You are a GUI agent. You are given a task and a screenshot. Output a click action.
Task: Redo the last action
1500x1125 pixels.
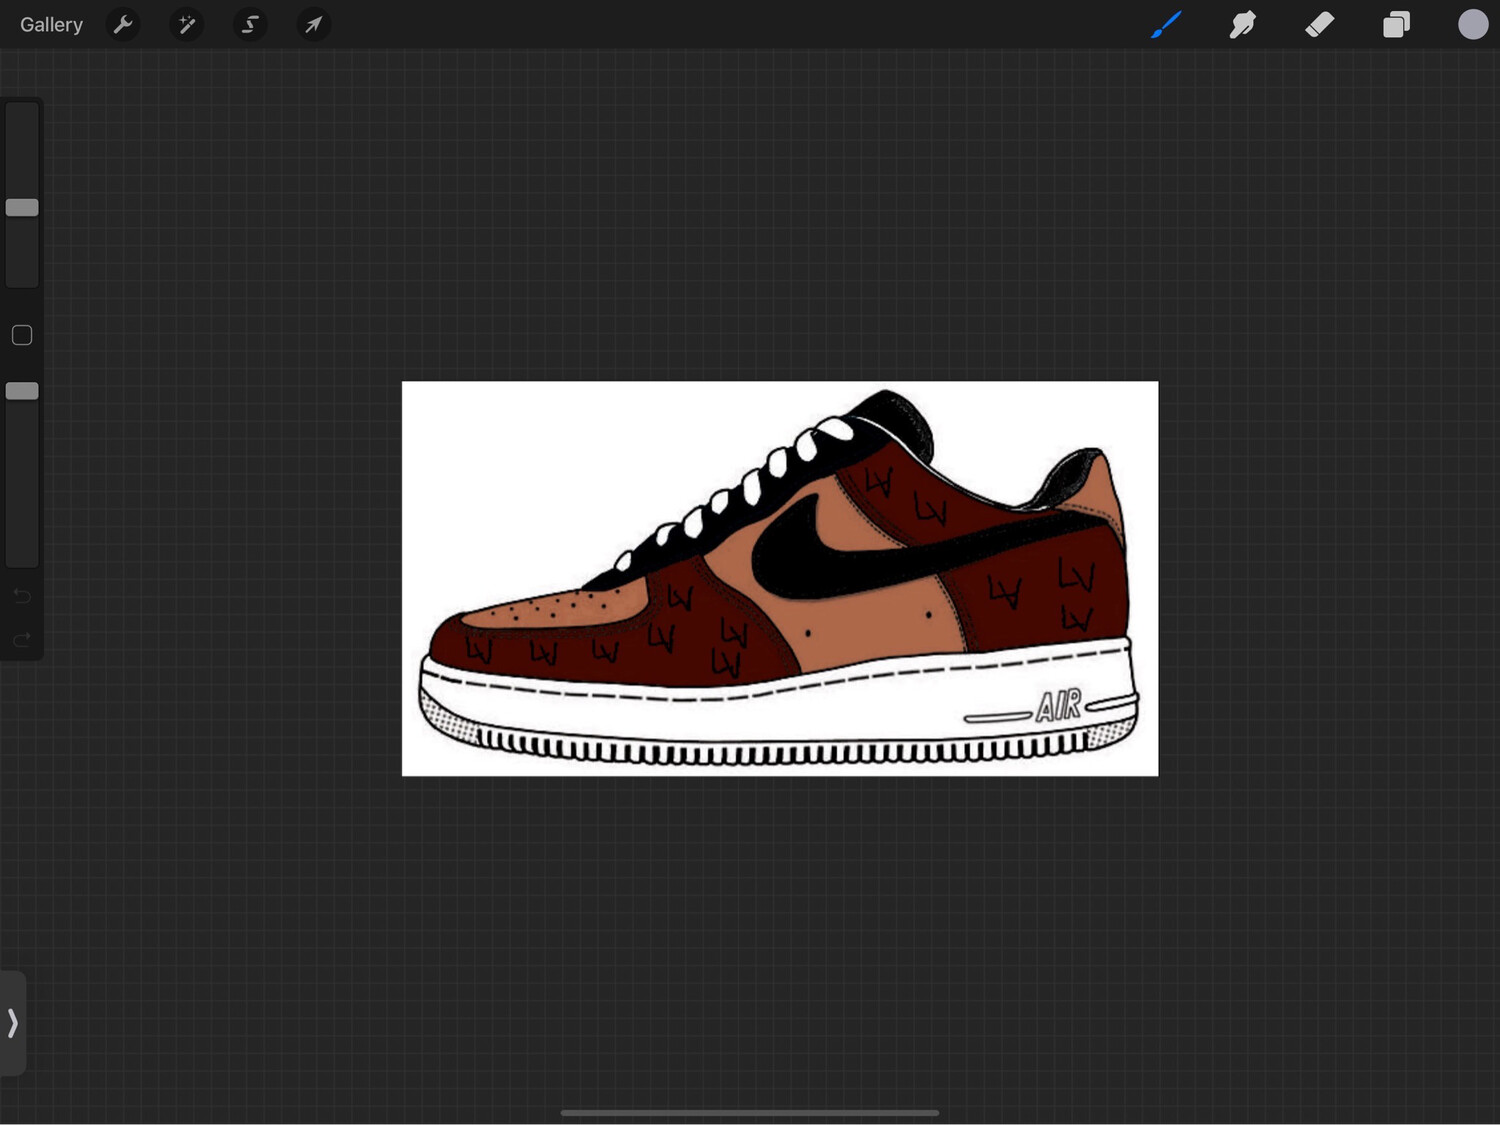tap(22, 639)
